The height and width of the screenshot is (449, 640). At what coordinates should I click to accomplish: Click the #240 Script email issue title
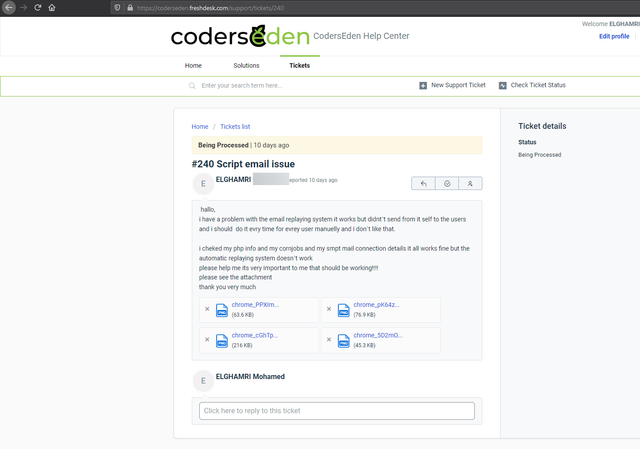tap(243, 164)
